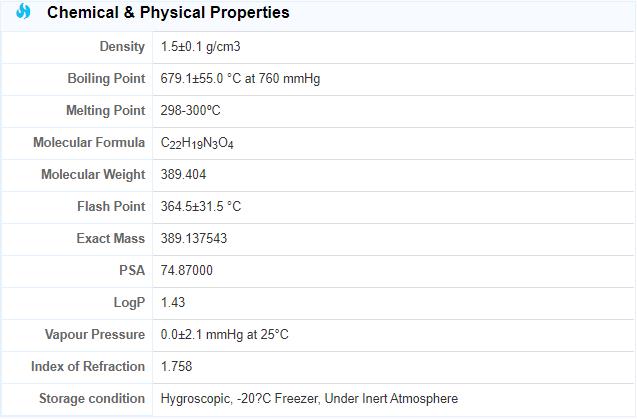Image resolution: width=637 pixels, height=419 pixels.
Task: Click the Molecular Formula label
Action: [89, 143]
